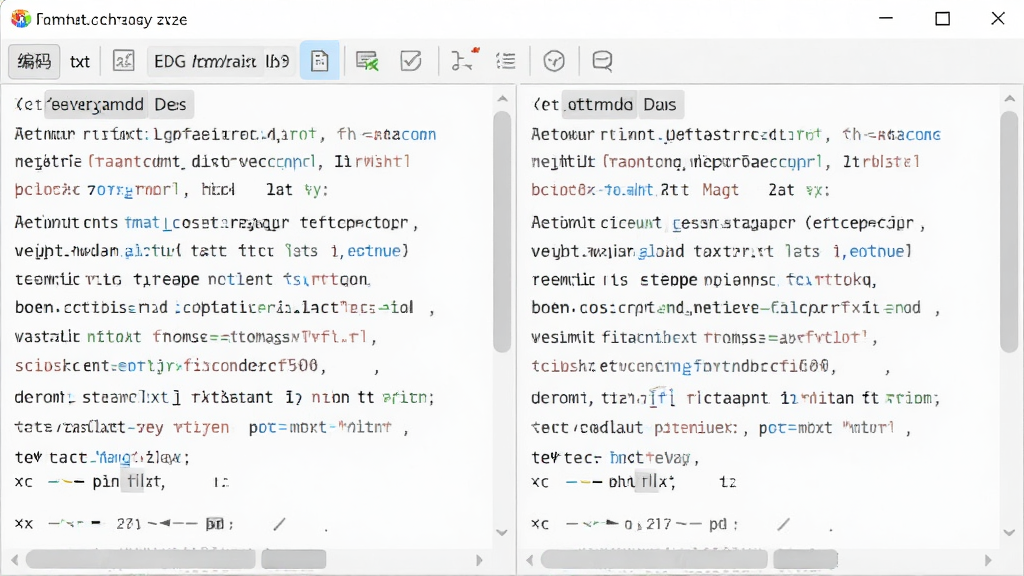
Task: Click the left pane scroll up arrow
Action: click(x=502, y=99)
